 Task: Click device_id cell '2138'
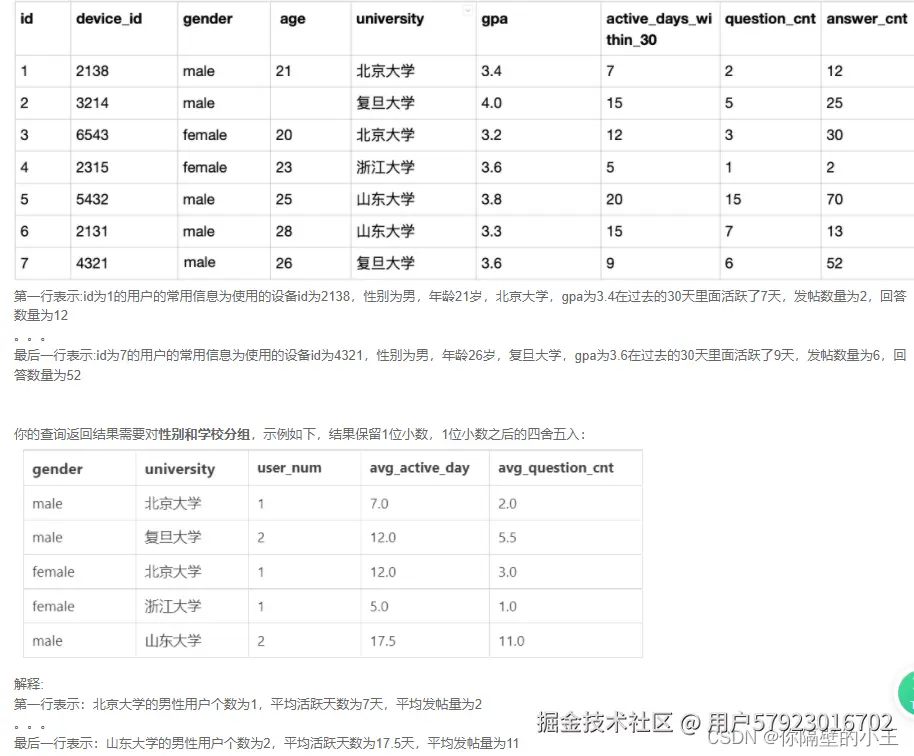[x=92, y=71]
